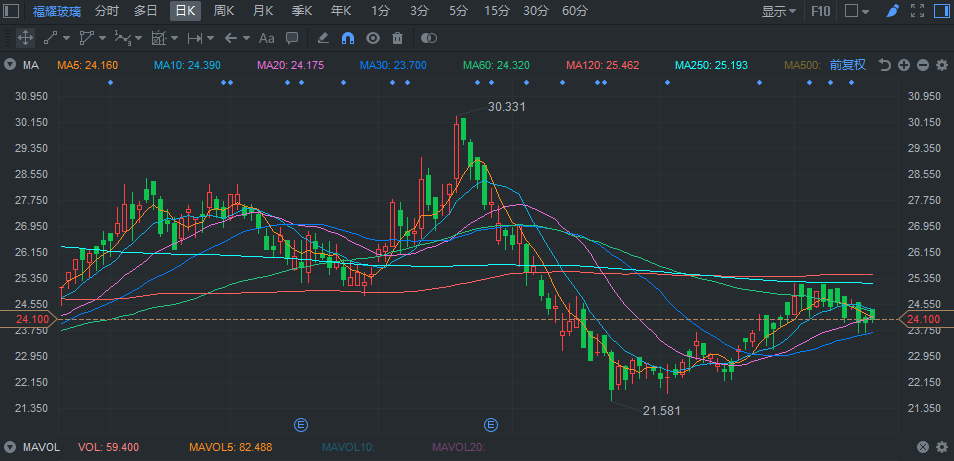Open MAVOL settings gear icon
Viewport: 954px width, 461px height.
pos(942,447)
